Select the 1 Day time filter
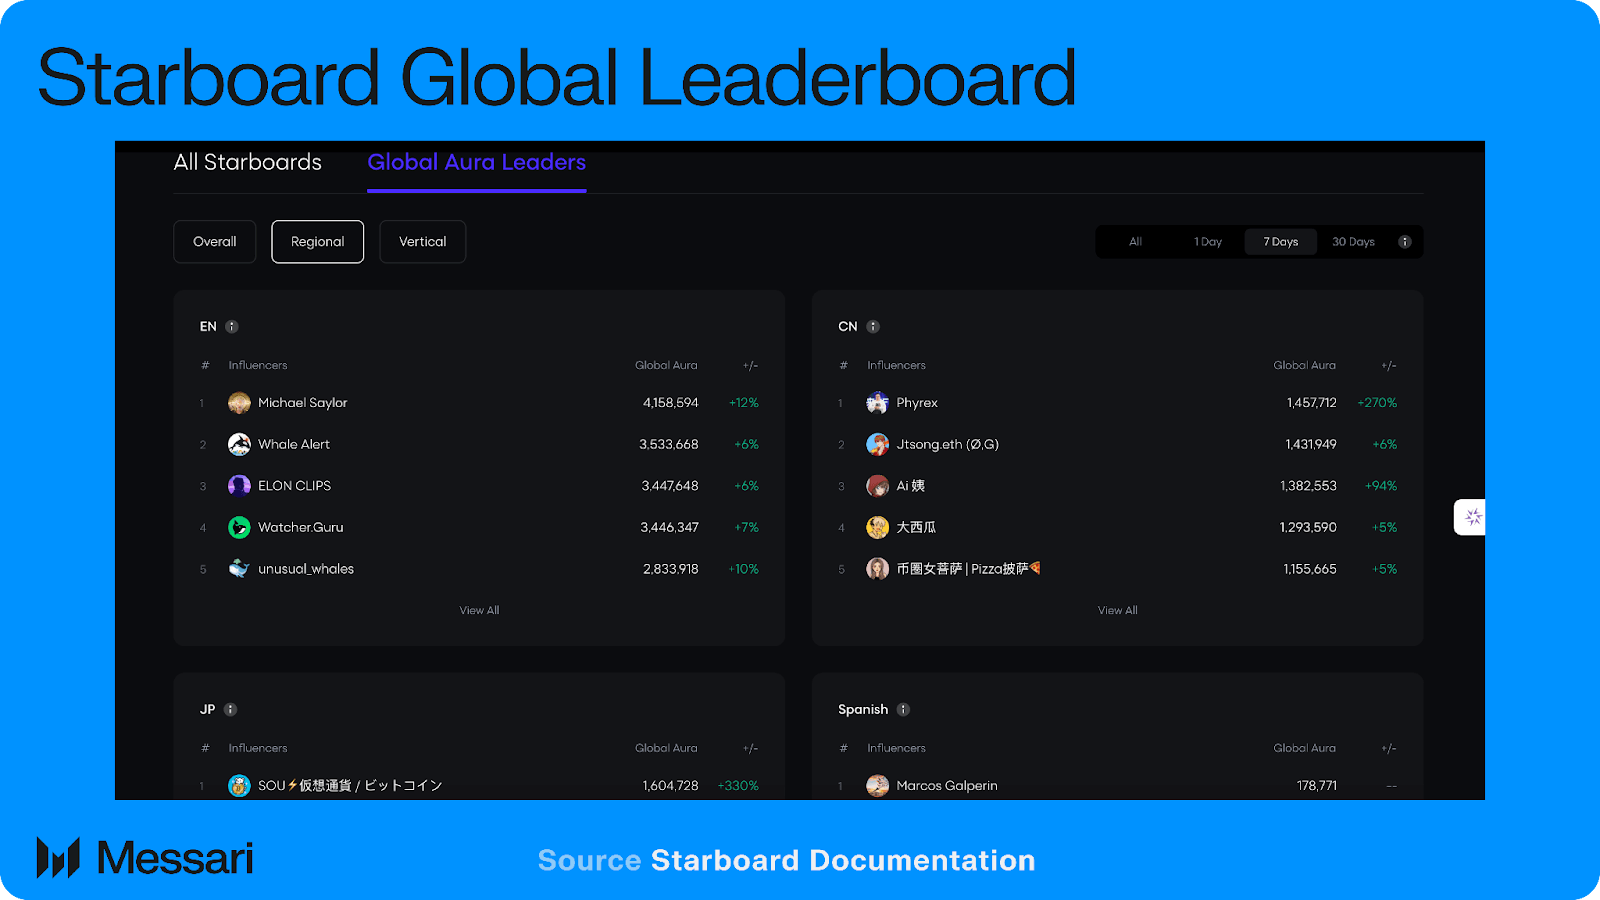 click(x=1208, y=241)
